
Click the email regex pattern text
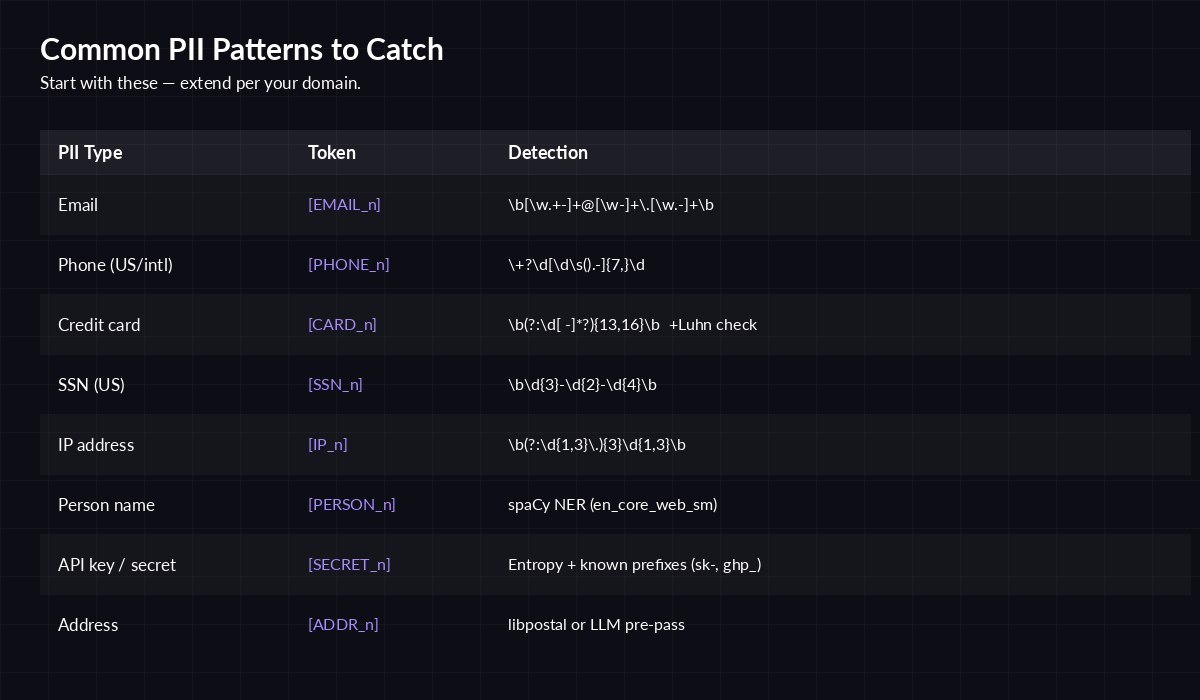tap(610, 205)
